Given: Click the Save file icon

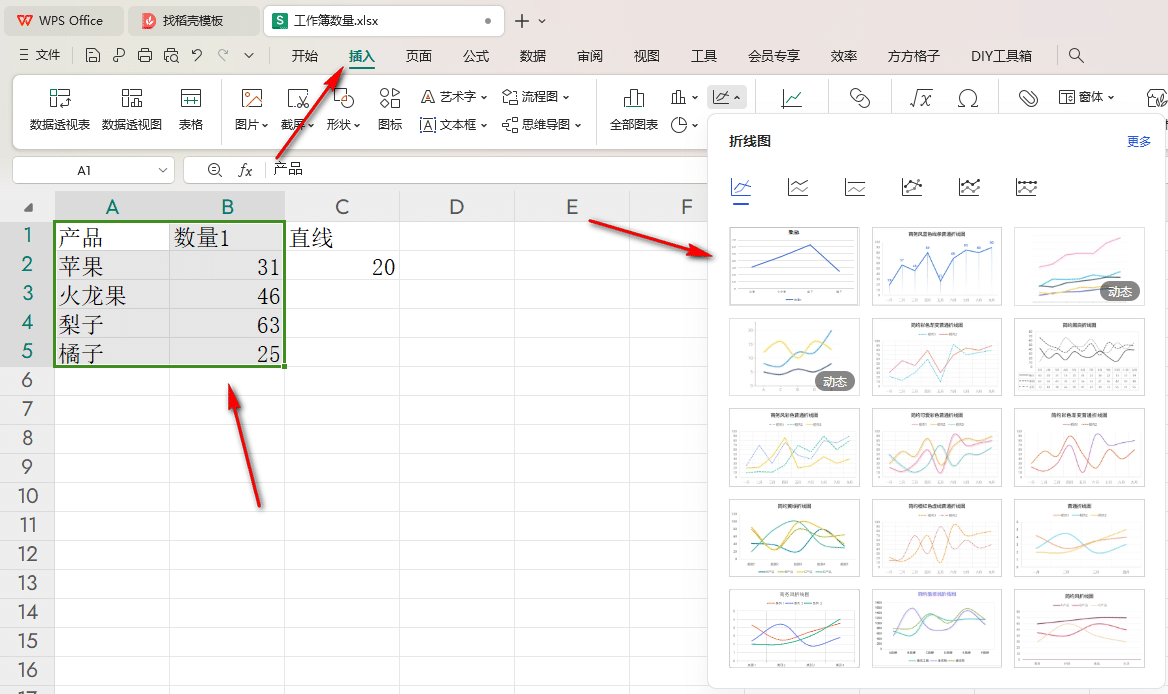Looking at the screenshot, I should (92, 55).
